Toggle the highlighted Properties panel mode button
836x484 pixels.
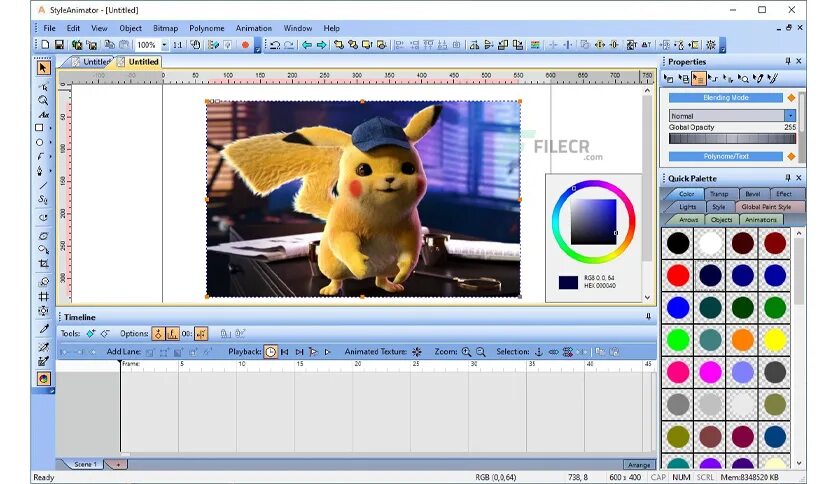698,79
